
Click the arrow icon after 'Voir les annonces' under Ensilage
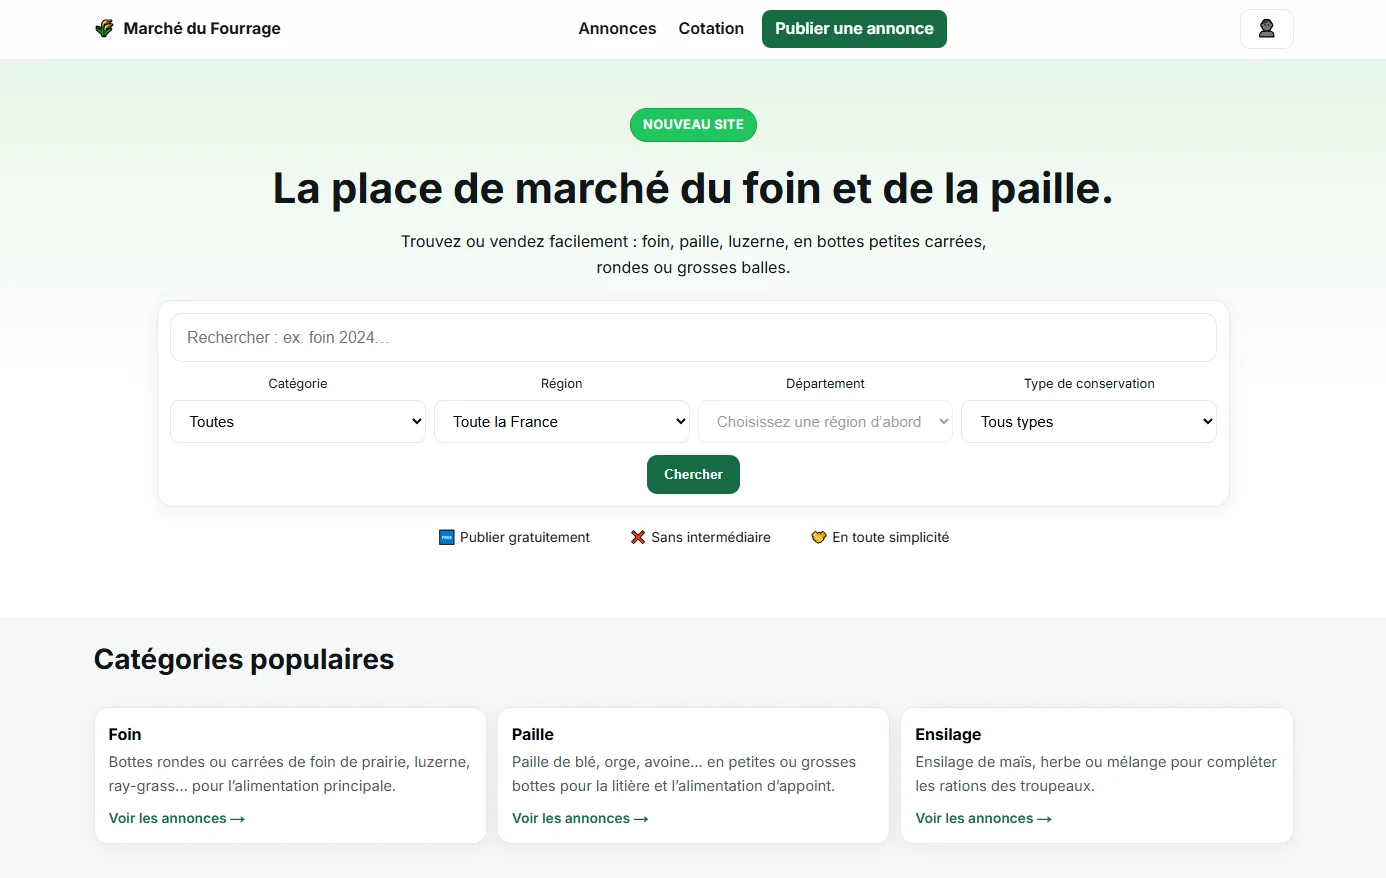pyautogui.click(x=1044, y=818)
